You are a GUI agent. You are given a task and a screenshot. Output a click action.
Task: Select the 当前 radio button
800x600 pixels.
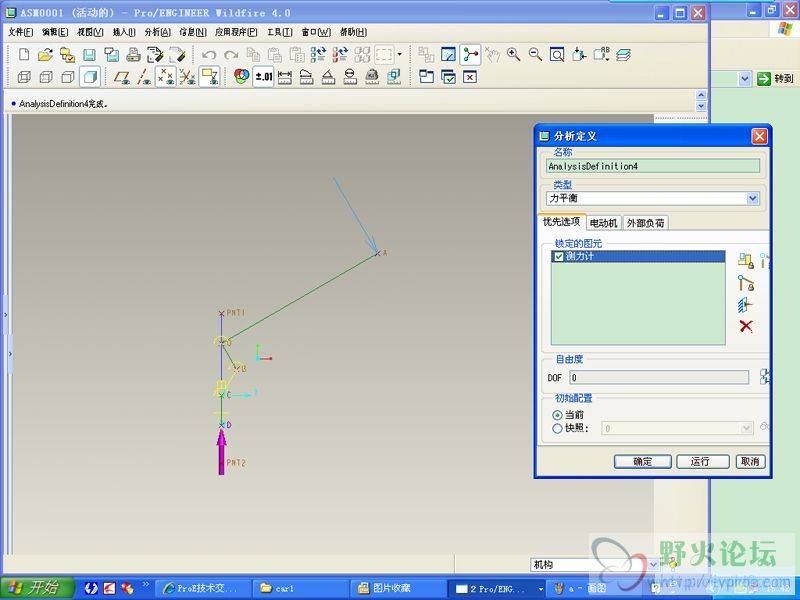pos(558,414)
